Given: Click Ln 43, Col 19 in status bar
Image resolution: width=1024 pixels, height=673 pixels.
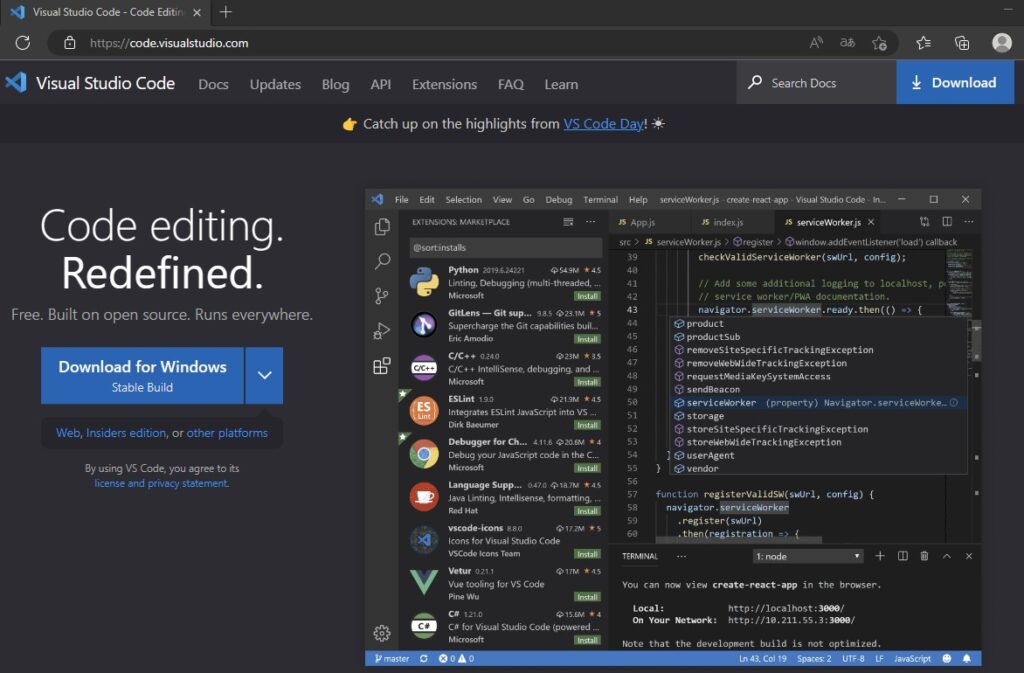Looking at the screenshot, I should pyautogui.click(x=763, y=658).
